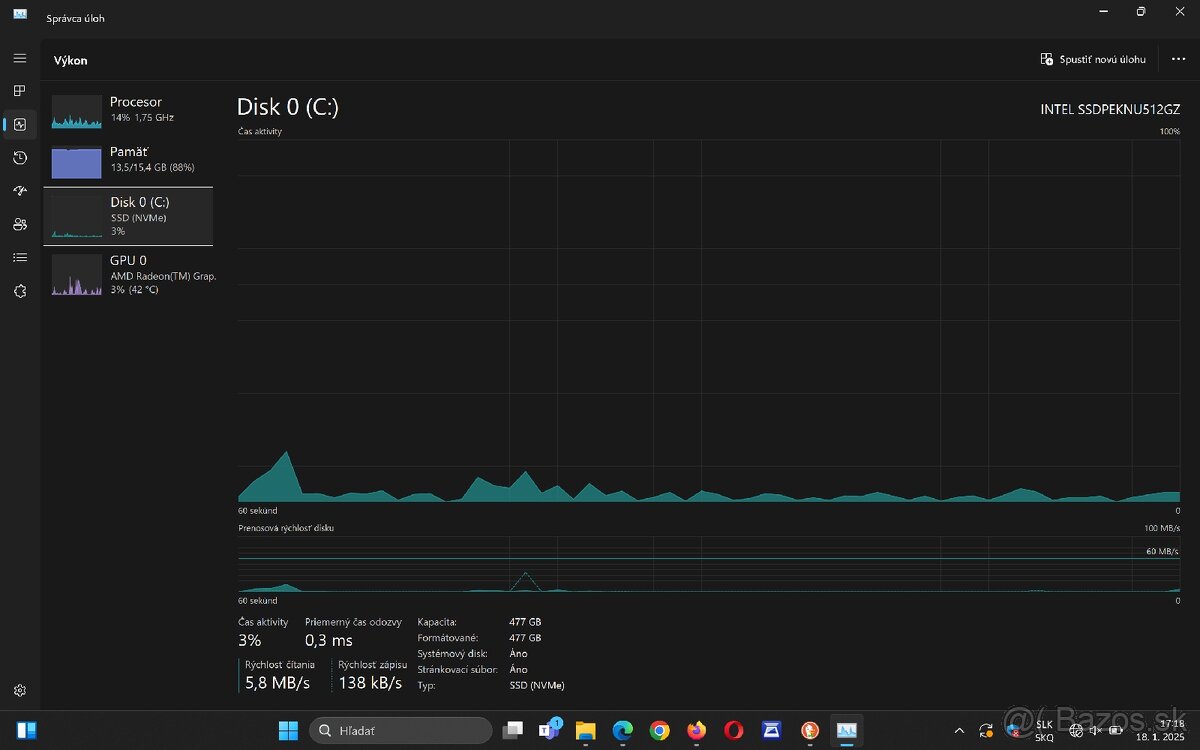Image resolution: width=1200 pixels, height=750 pixels.
Task: Open Task Manager settings gear
Action: [x=19, y=690]
